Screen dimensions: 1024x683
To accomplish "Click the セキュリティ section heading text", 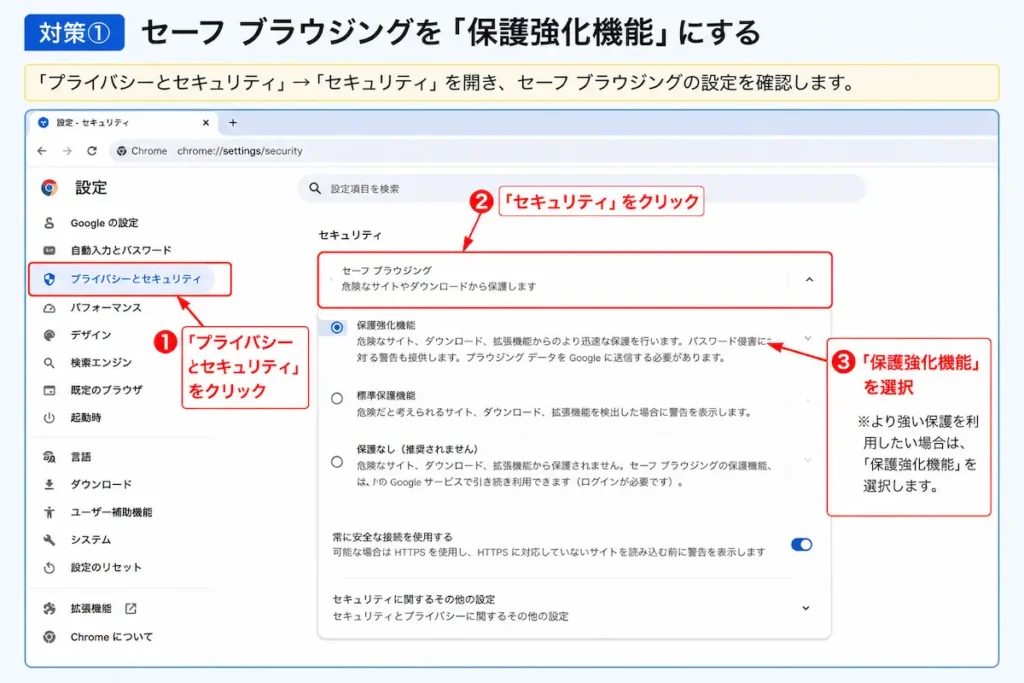I will 350,235.
